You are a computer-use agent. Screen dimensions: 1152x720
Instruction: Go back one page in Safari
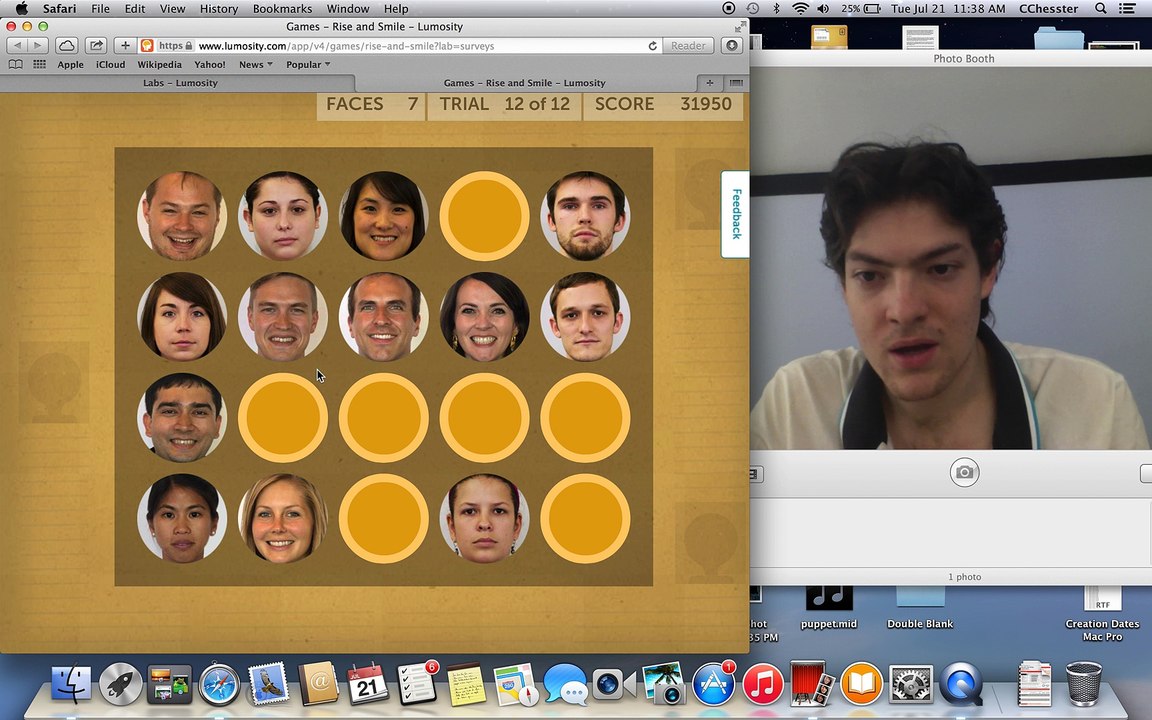point(17,46)
